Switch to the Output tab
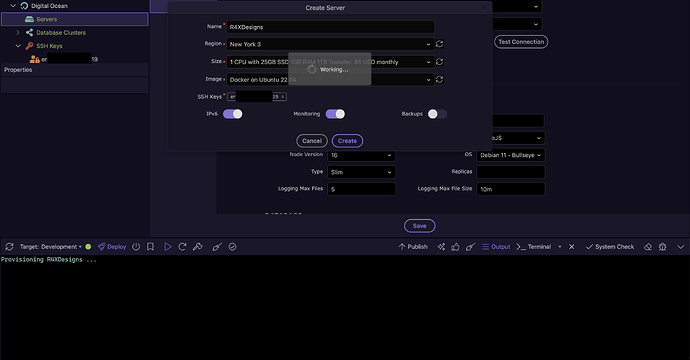The width and height of the screenshot is (690, 360). click(496, 247)
